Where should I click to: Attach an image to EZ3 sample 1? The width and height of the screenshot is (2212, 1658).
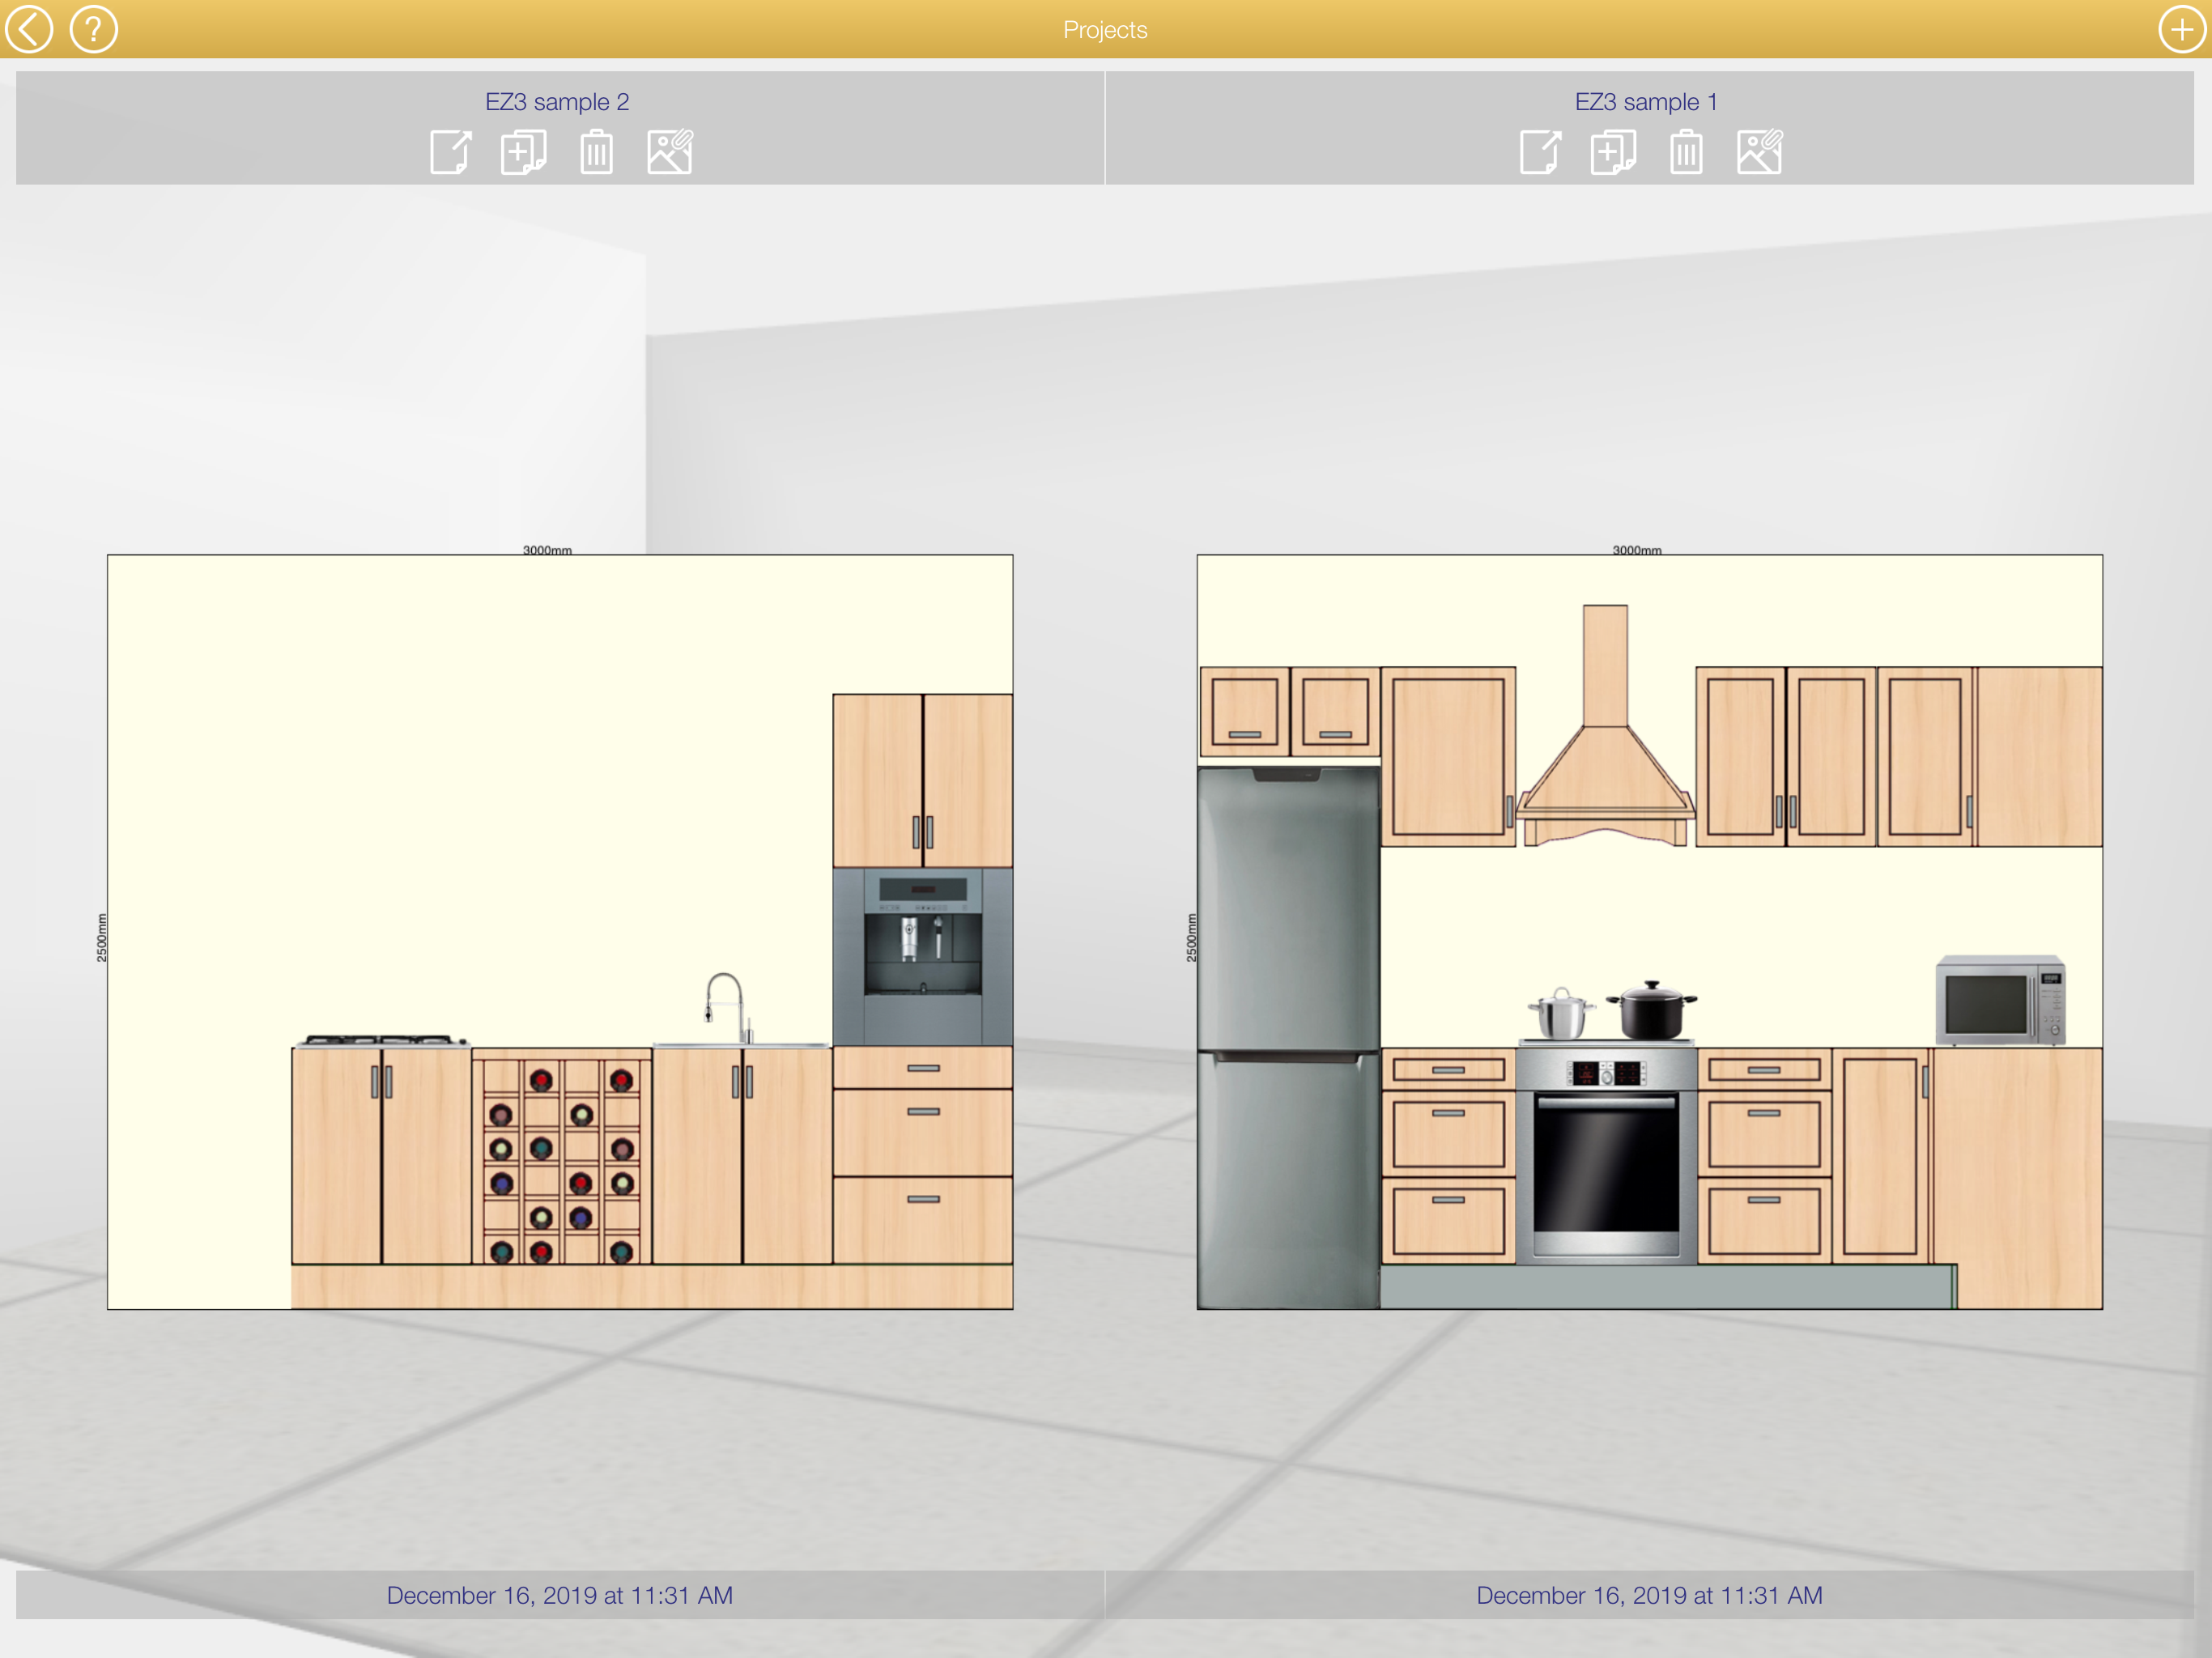pyautogui.click(x=1760, y=153)
